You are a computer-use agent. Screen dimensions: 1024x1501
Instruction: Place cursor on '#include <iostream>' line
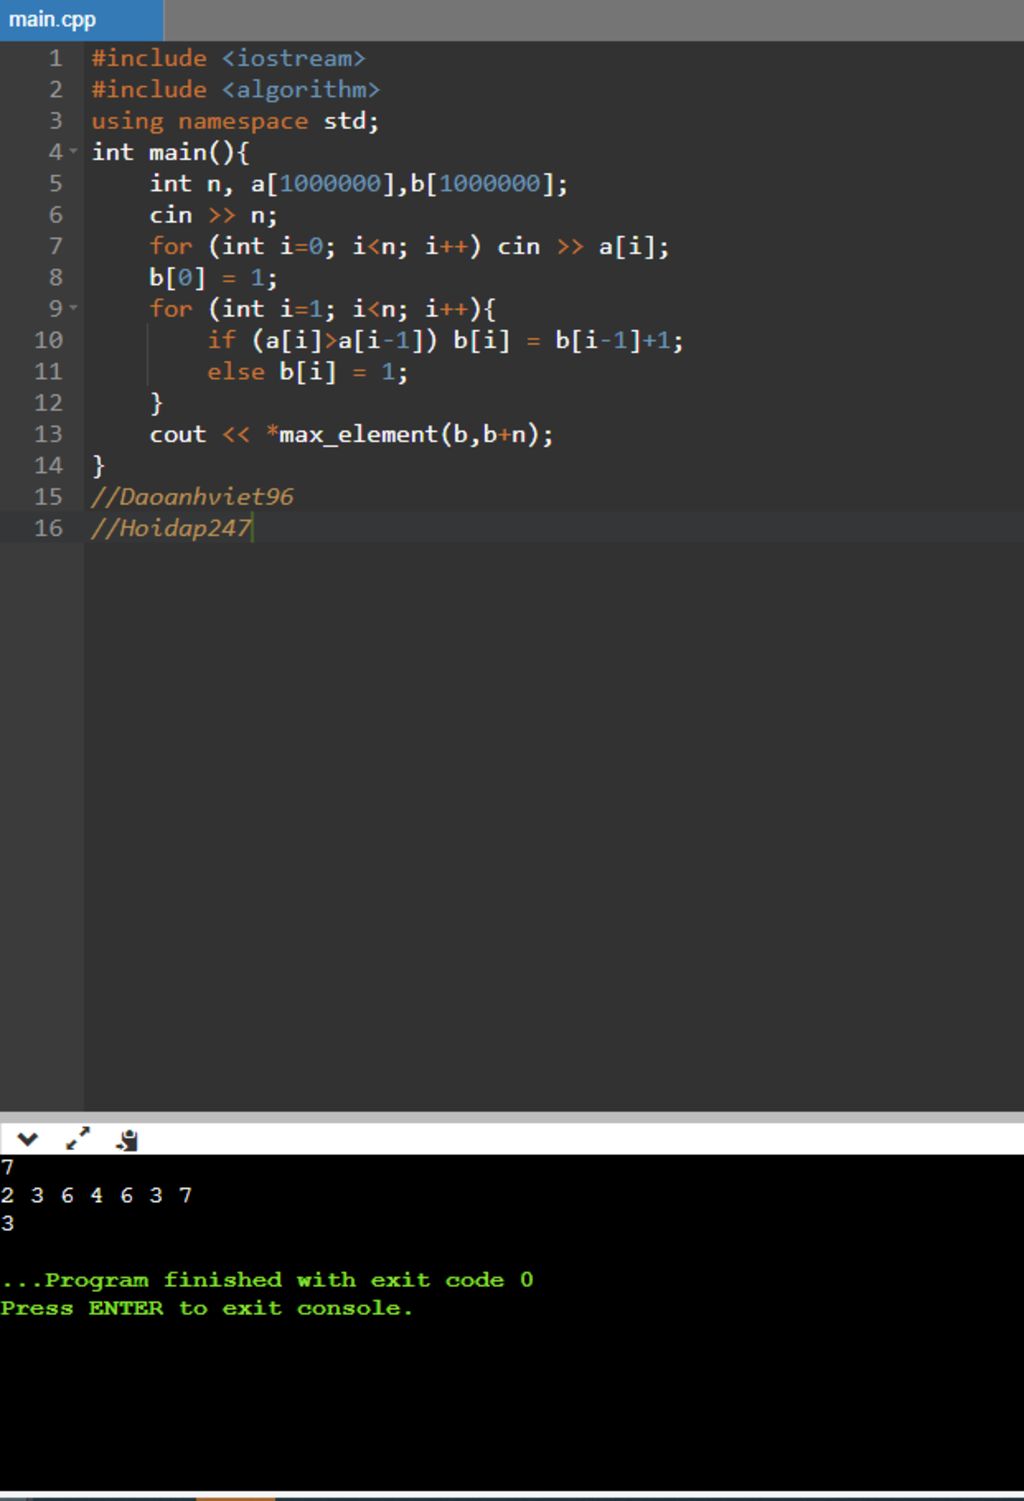pyautogui.click(x=228, y=58)
